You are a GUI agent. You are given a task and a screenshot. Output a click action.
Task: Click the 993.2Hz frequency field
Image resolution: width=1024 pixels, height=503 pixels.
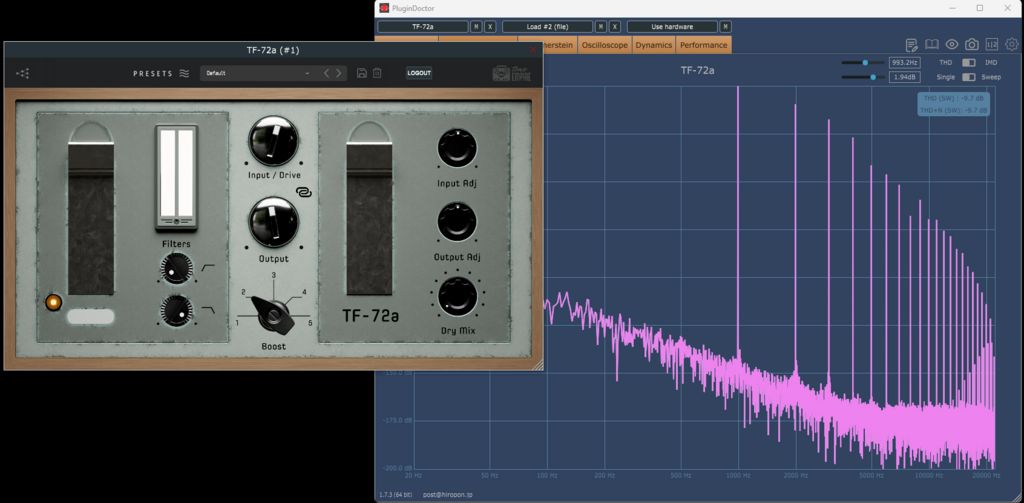[x=904, y=63]
